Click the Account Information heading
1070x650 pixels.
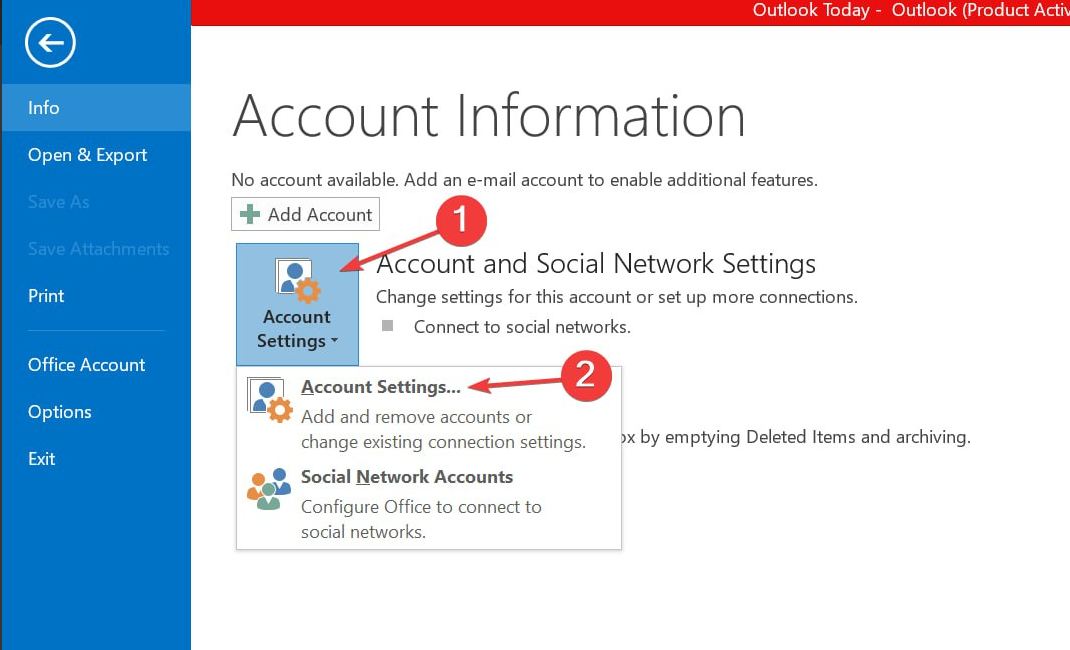click(x=489, y=117)
